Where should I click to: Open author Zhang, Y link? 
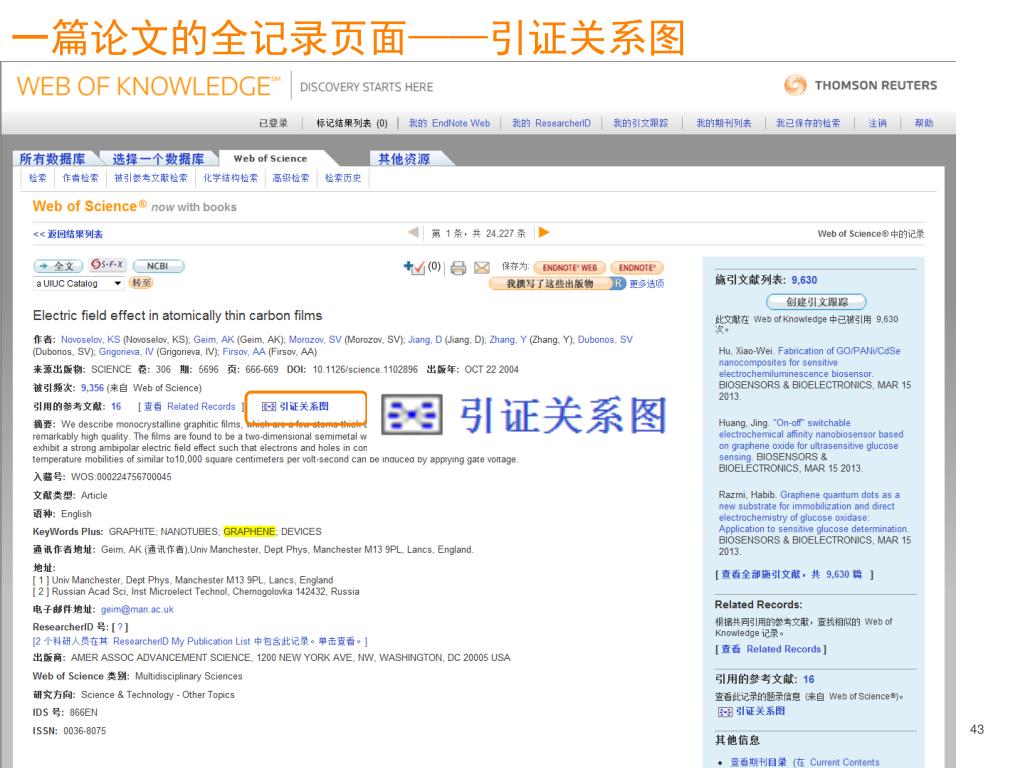click(507, 340)
